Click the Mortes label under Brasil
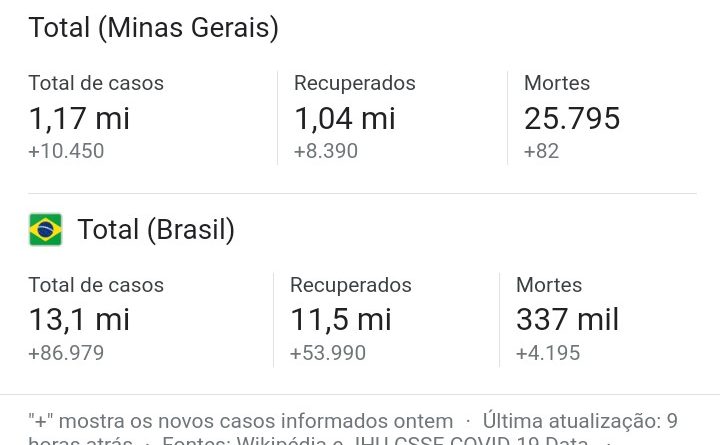The width and height of the screenshot is (720, 445). [x=549, y=285]
